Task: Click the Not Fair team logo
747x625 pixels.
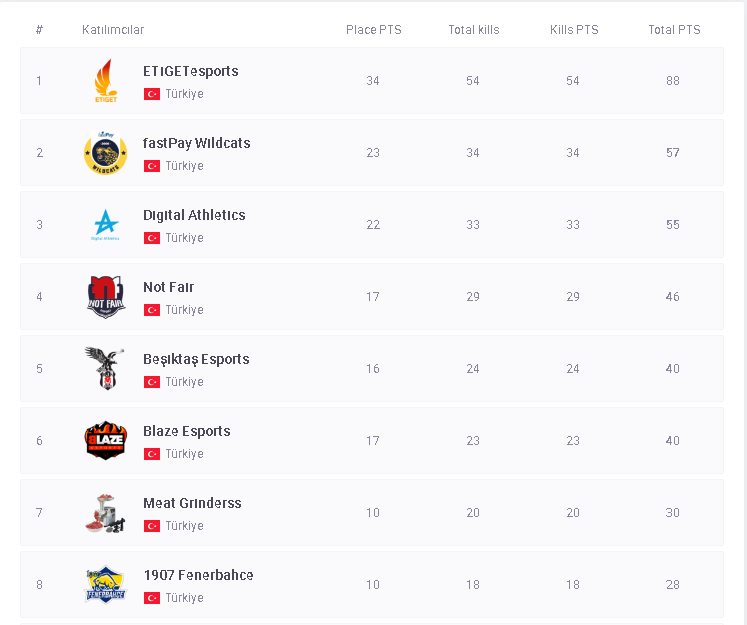Action: (x=105, y=297)
